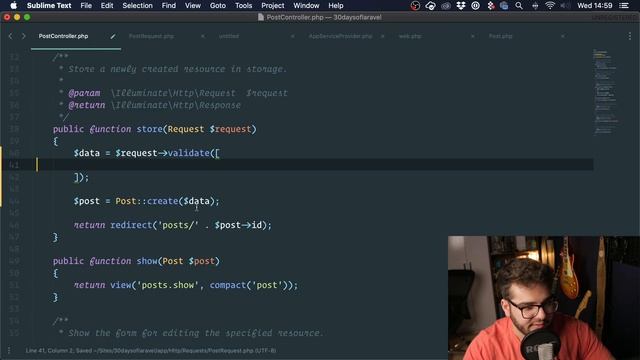Open the Project menu
The height and width of the screenshot is (360, 640).
[x=273, y=6]
